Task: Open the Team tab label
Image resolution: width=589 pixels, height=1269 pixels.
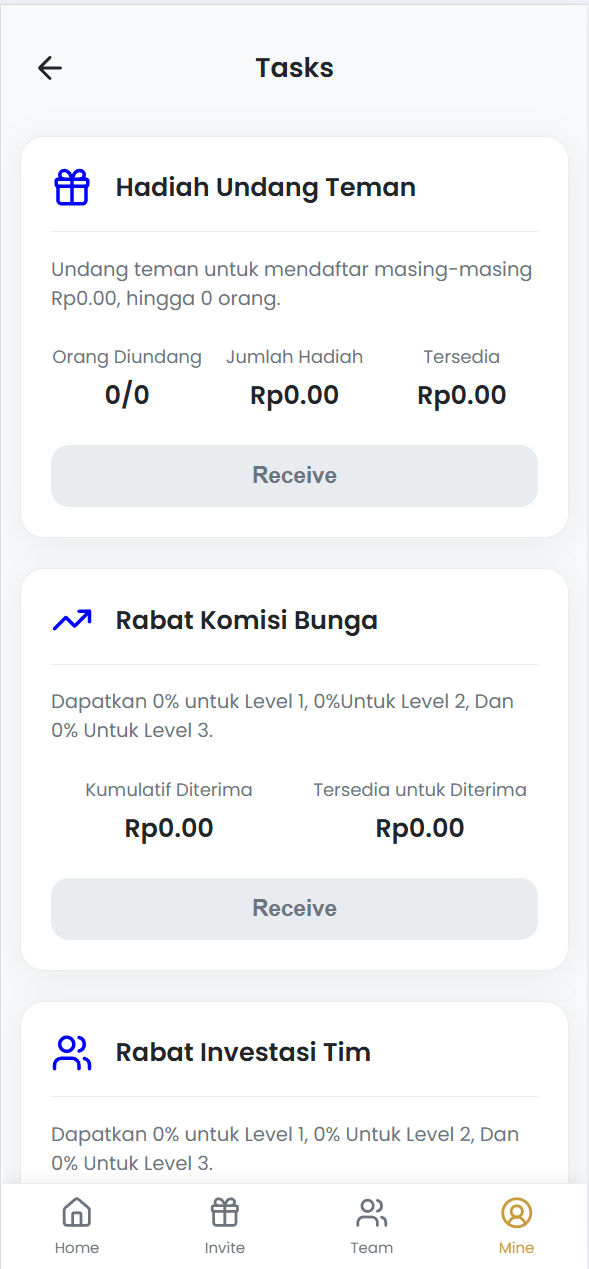Action: 372,1248
